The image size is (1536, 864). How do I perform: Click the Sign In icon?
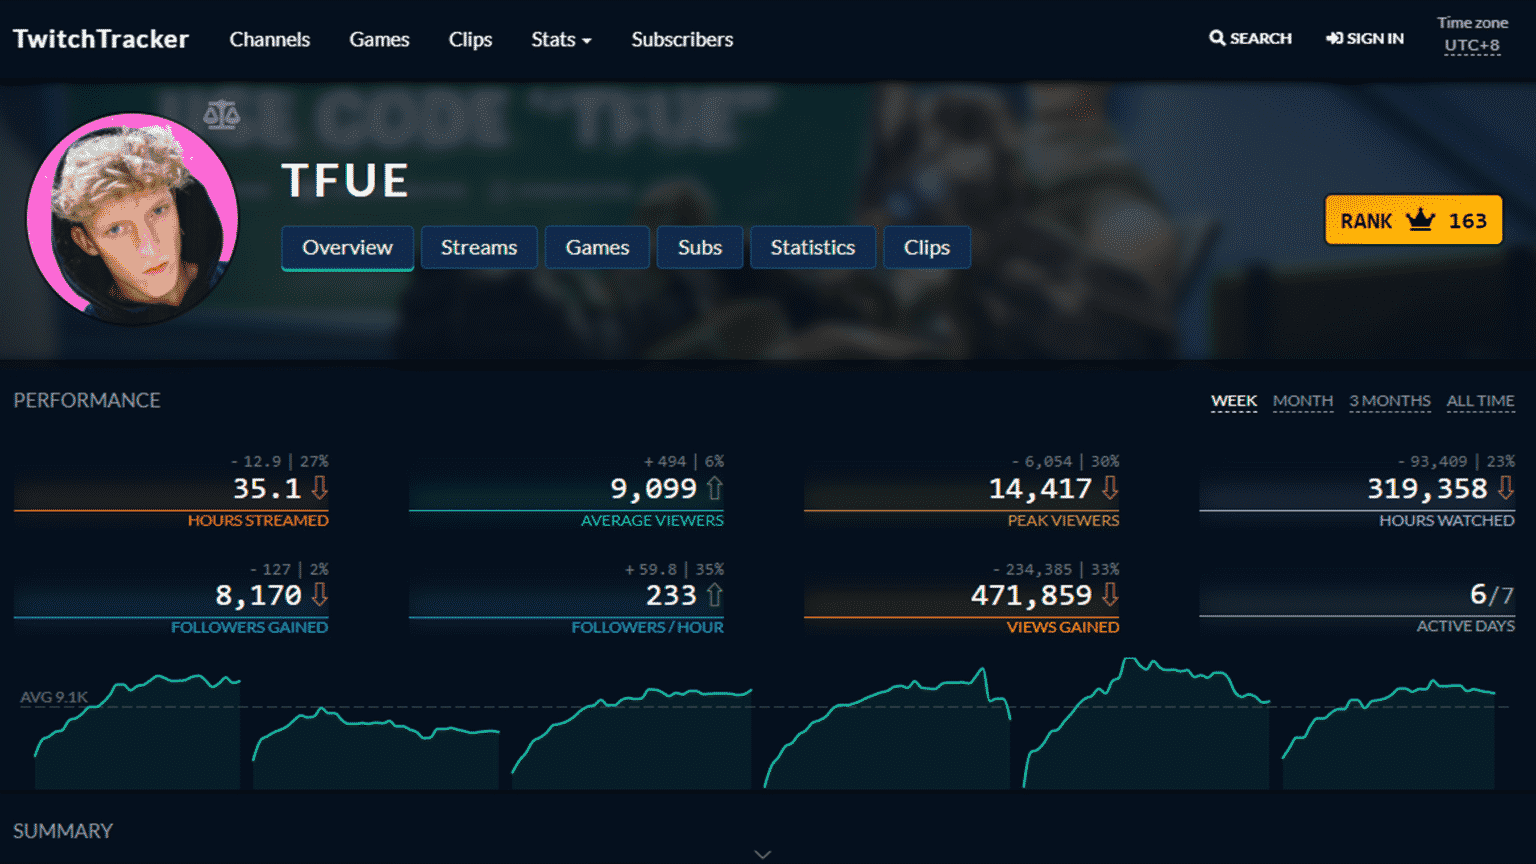(x=1333, y=38)
